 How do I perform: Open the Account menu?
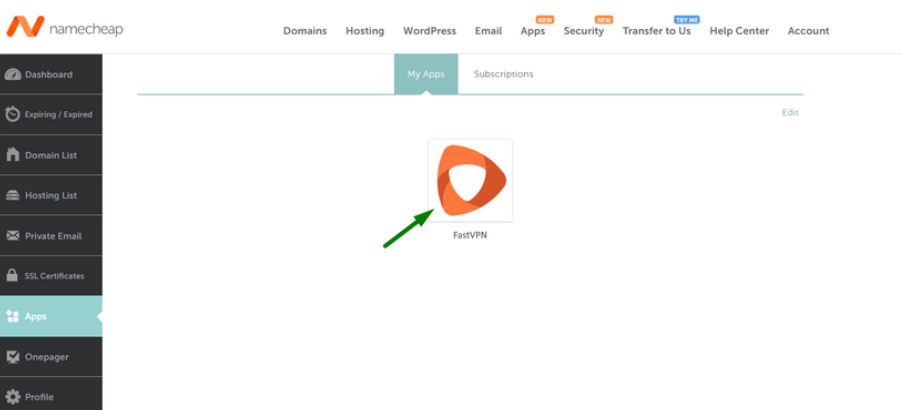[x=808, y=31]
